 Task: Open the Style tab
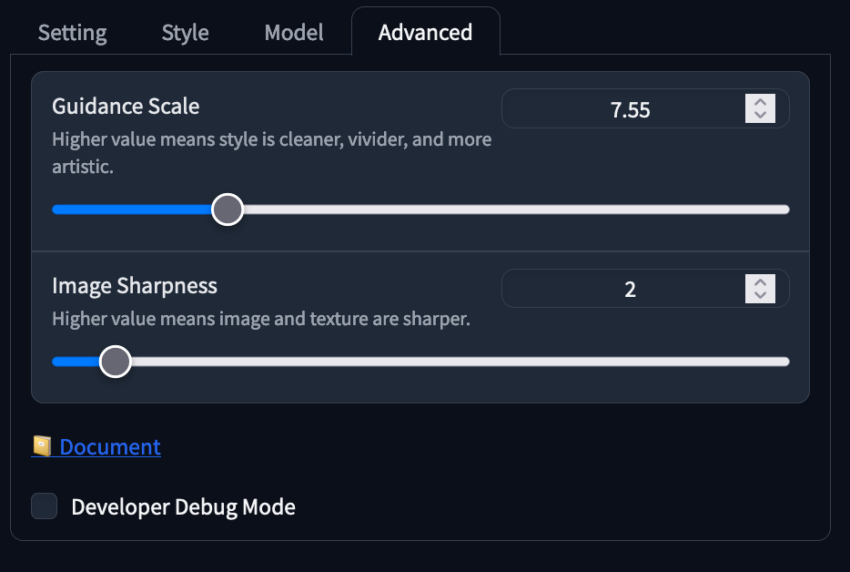(185, 33)
